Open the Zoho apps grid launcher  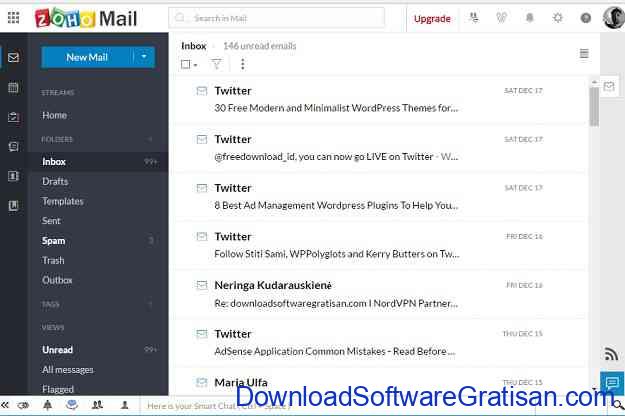tap(14, 18)
